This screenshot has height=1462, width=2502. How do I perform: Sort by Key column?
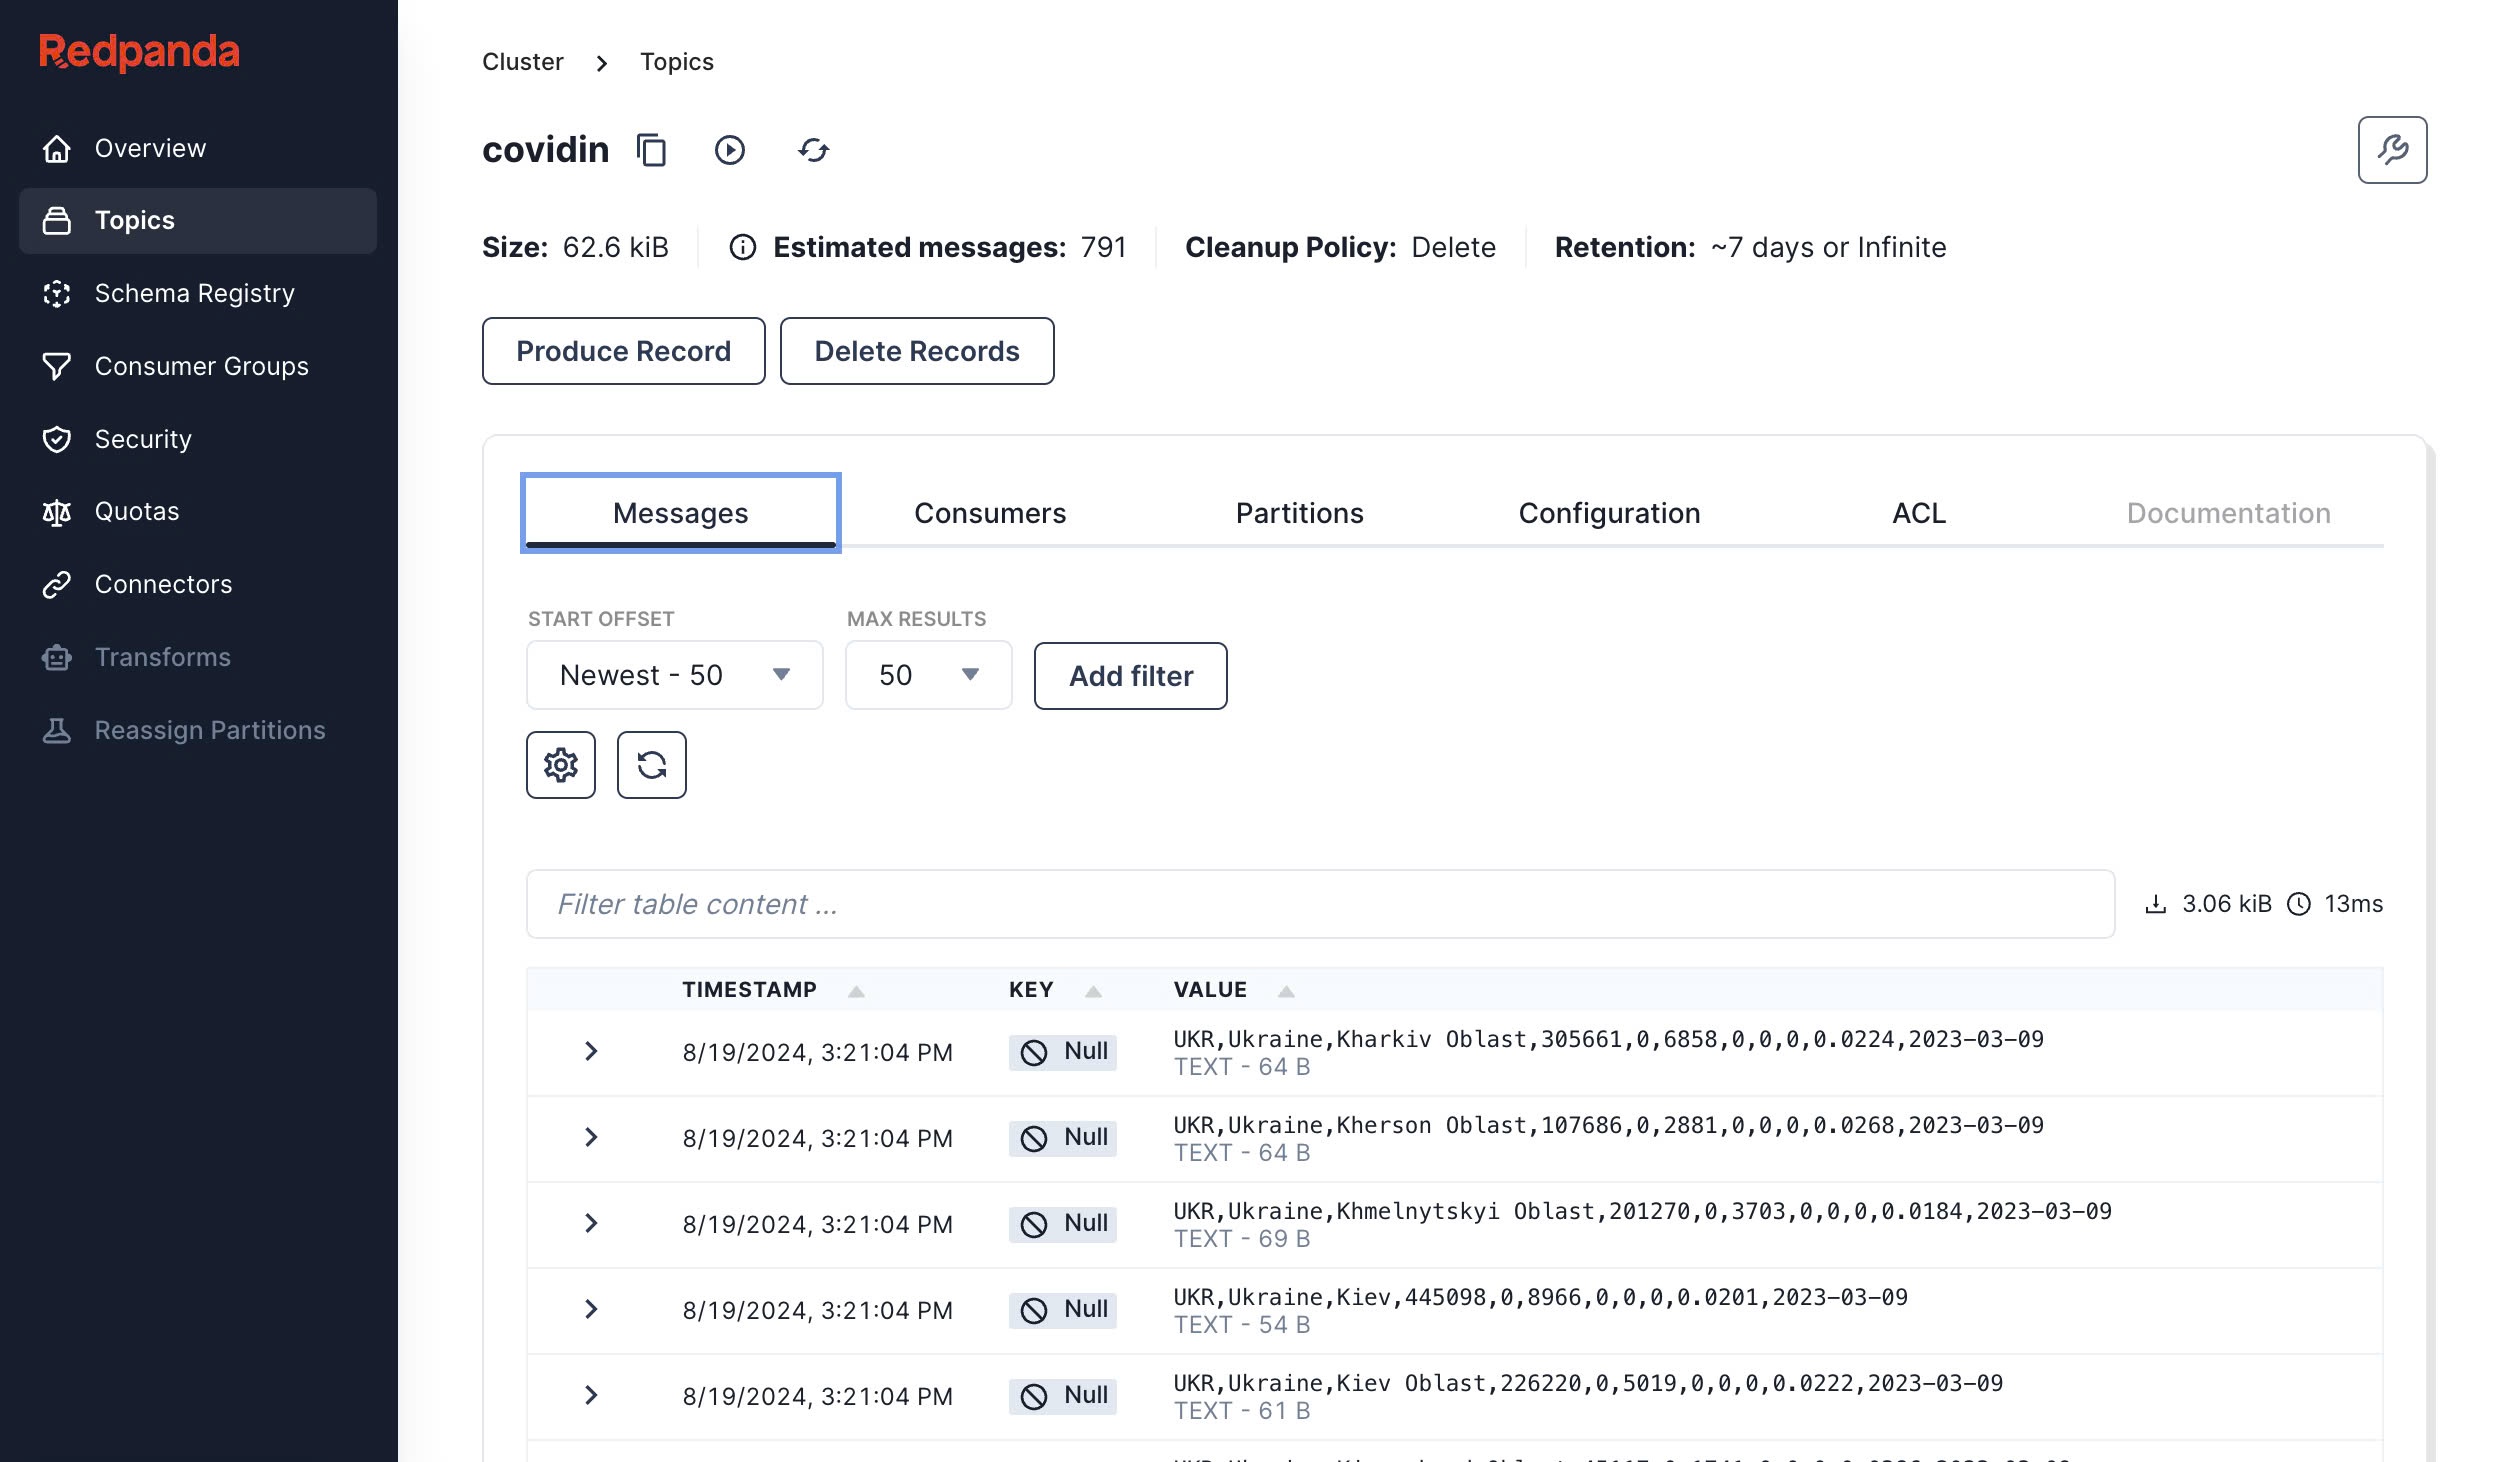tap(1055, 990)
